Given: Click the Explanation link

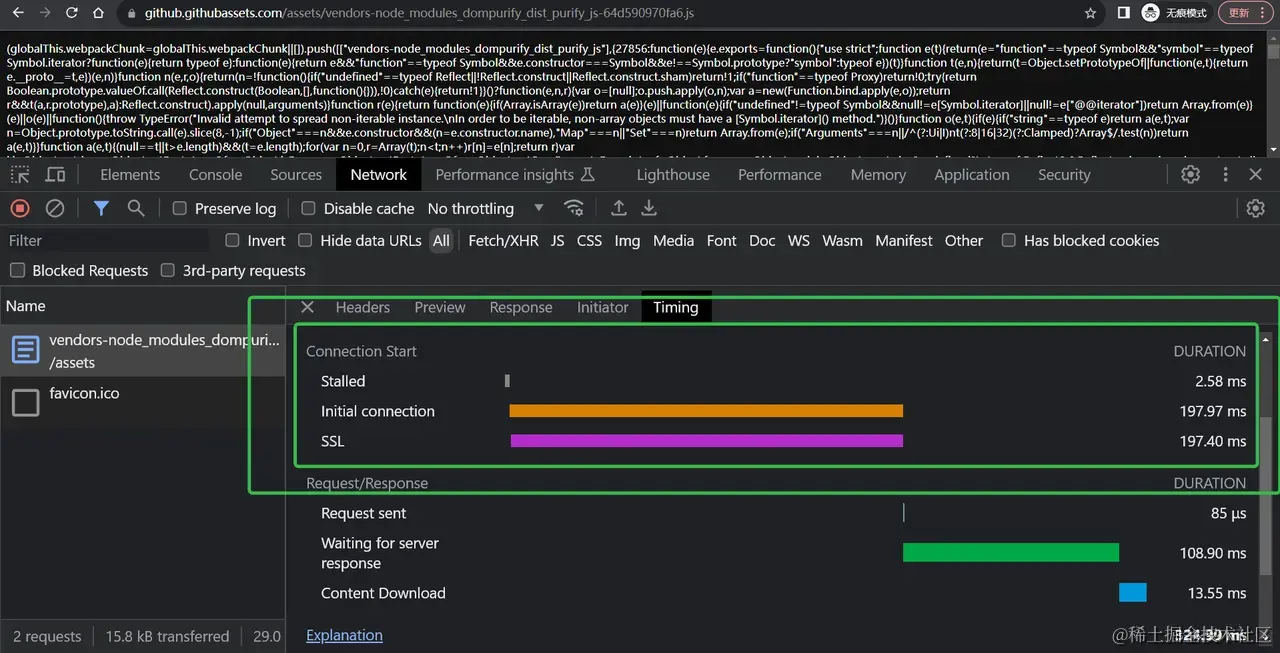Looking at the screenshot, I should tap(344, 635).
